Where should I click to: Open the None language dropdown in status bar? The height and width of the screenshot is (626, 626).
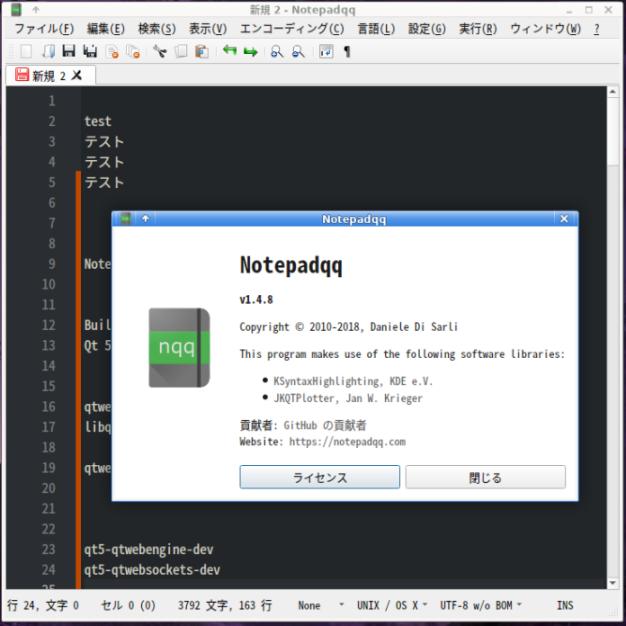[321, 606]
